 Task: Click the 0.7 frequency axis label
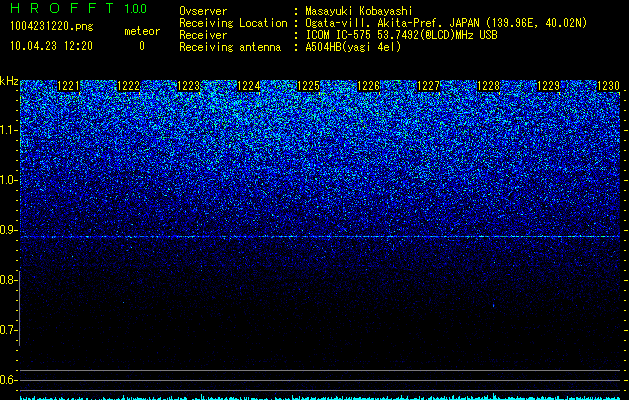(9, 330)
